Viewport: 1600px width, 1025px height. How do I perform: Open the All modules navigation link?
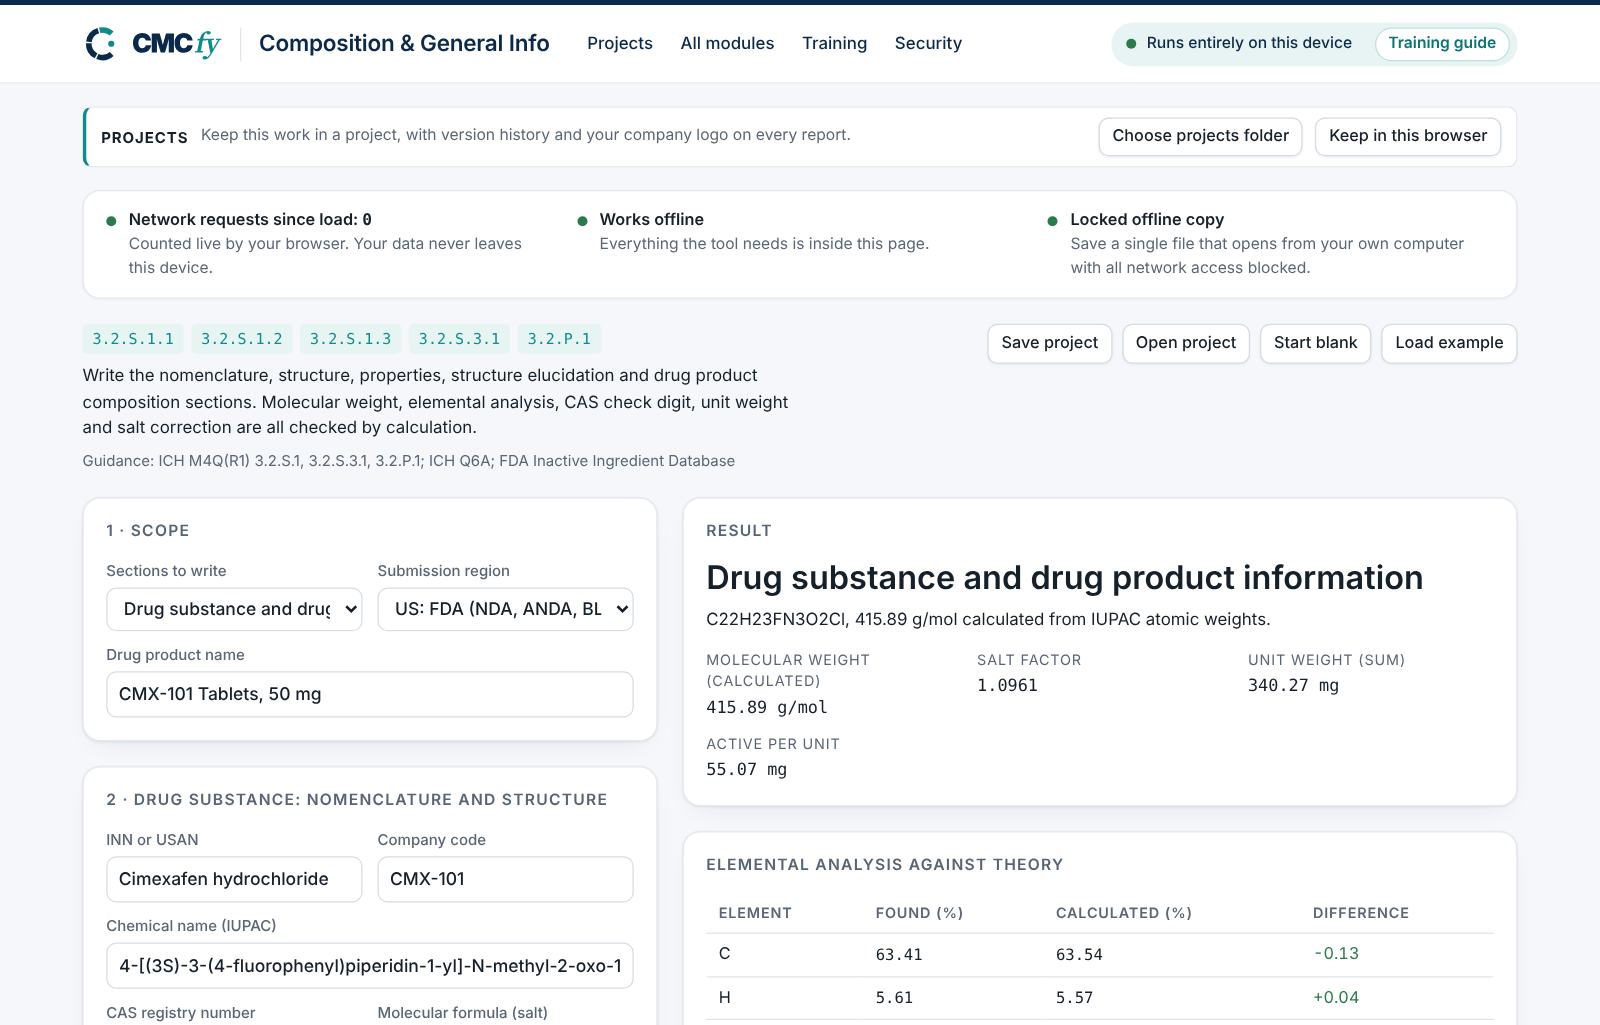pyautogui.click(x=727, y=43)
